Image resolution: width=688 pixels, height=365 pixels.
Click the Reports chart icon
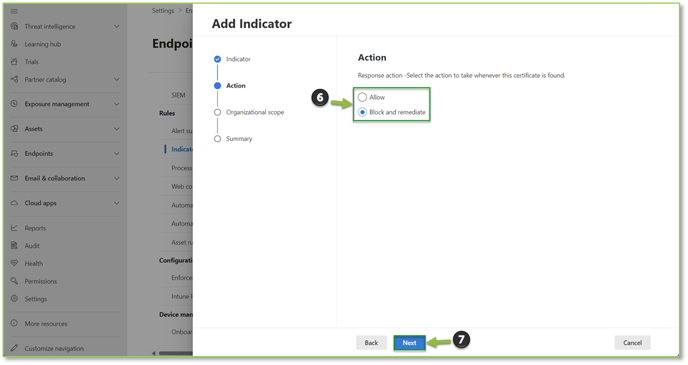14,228
